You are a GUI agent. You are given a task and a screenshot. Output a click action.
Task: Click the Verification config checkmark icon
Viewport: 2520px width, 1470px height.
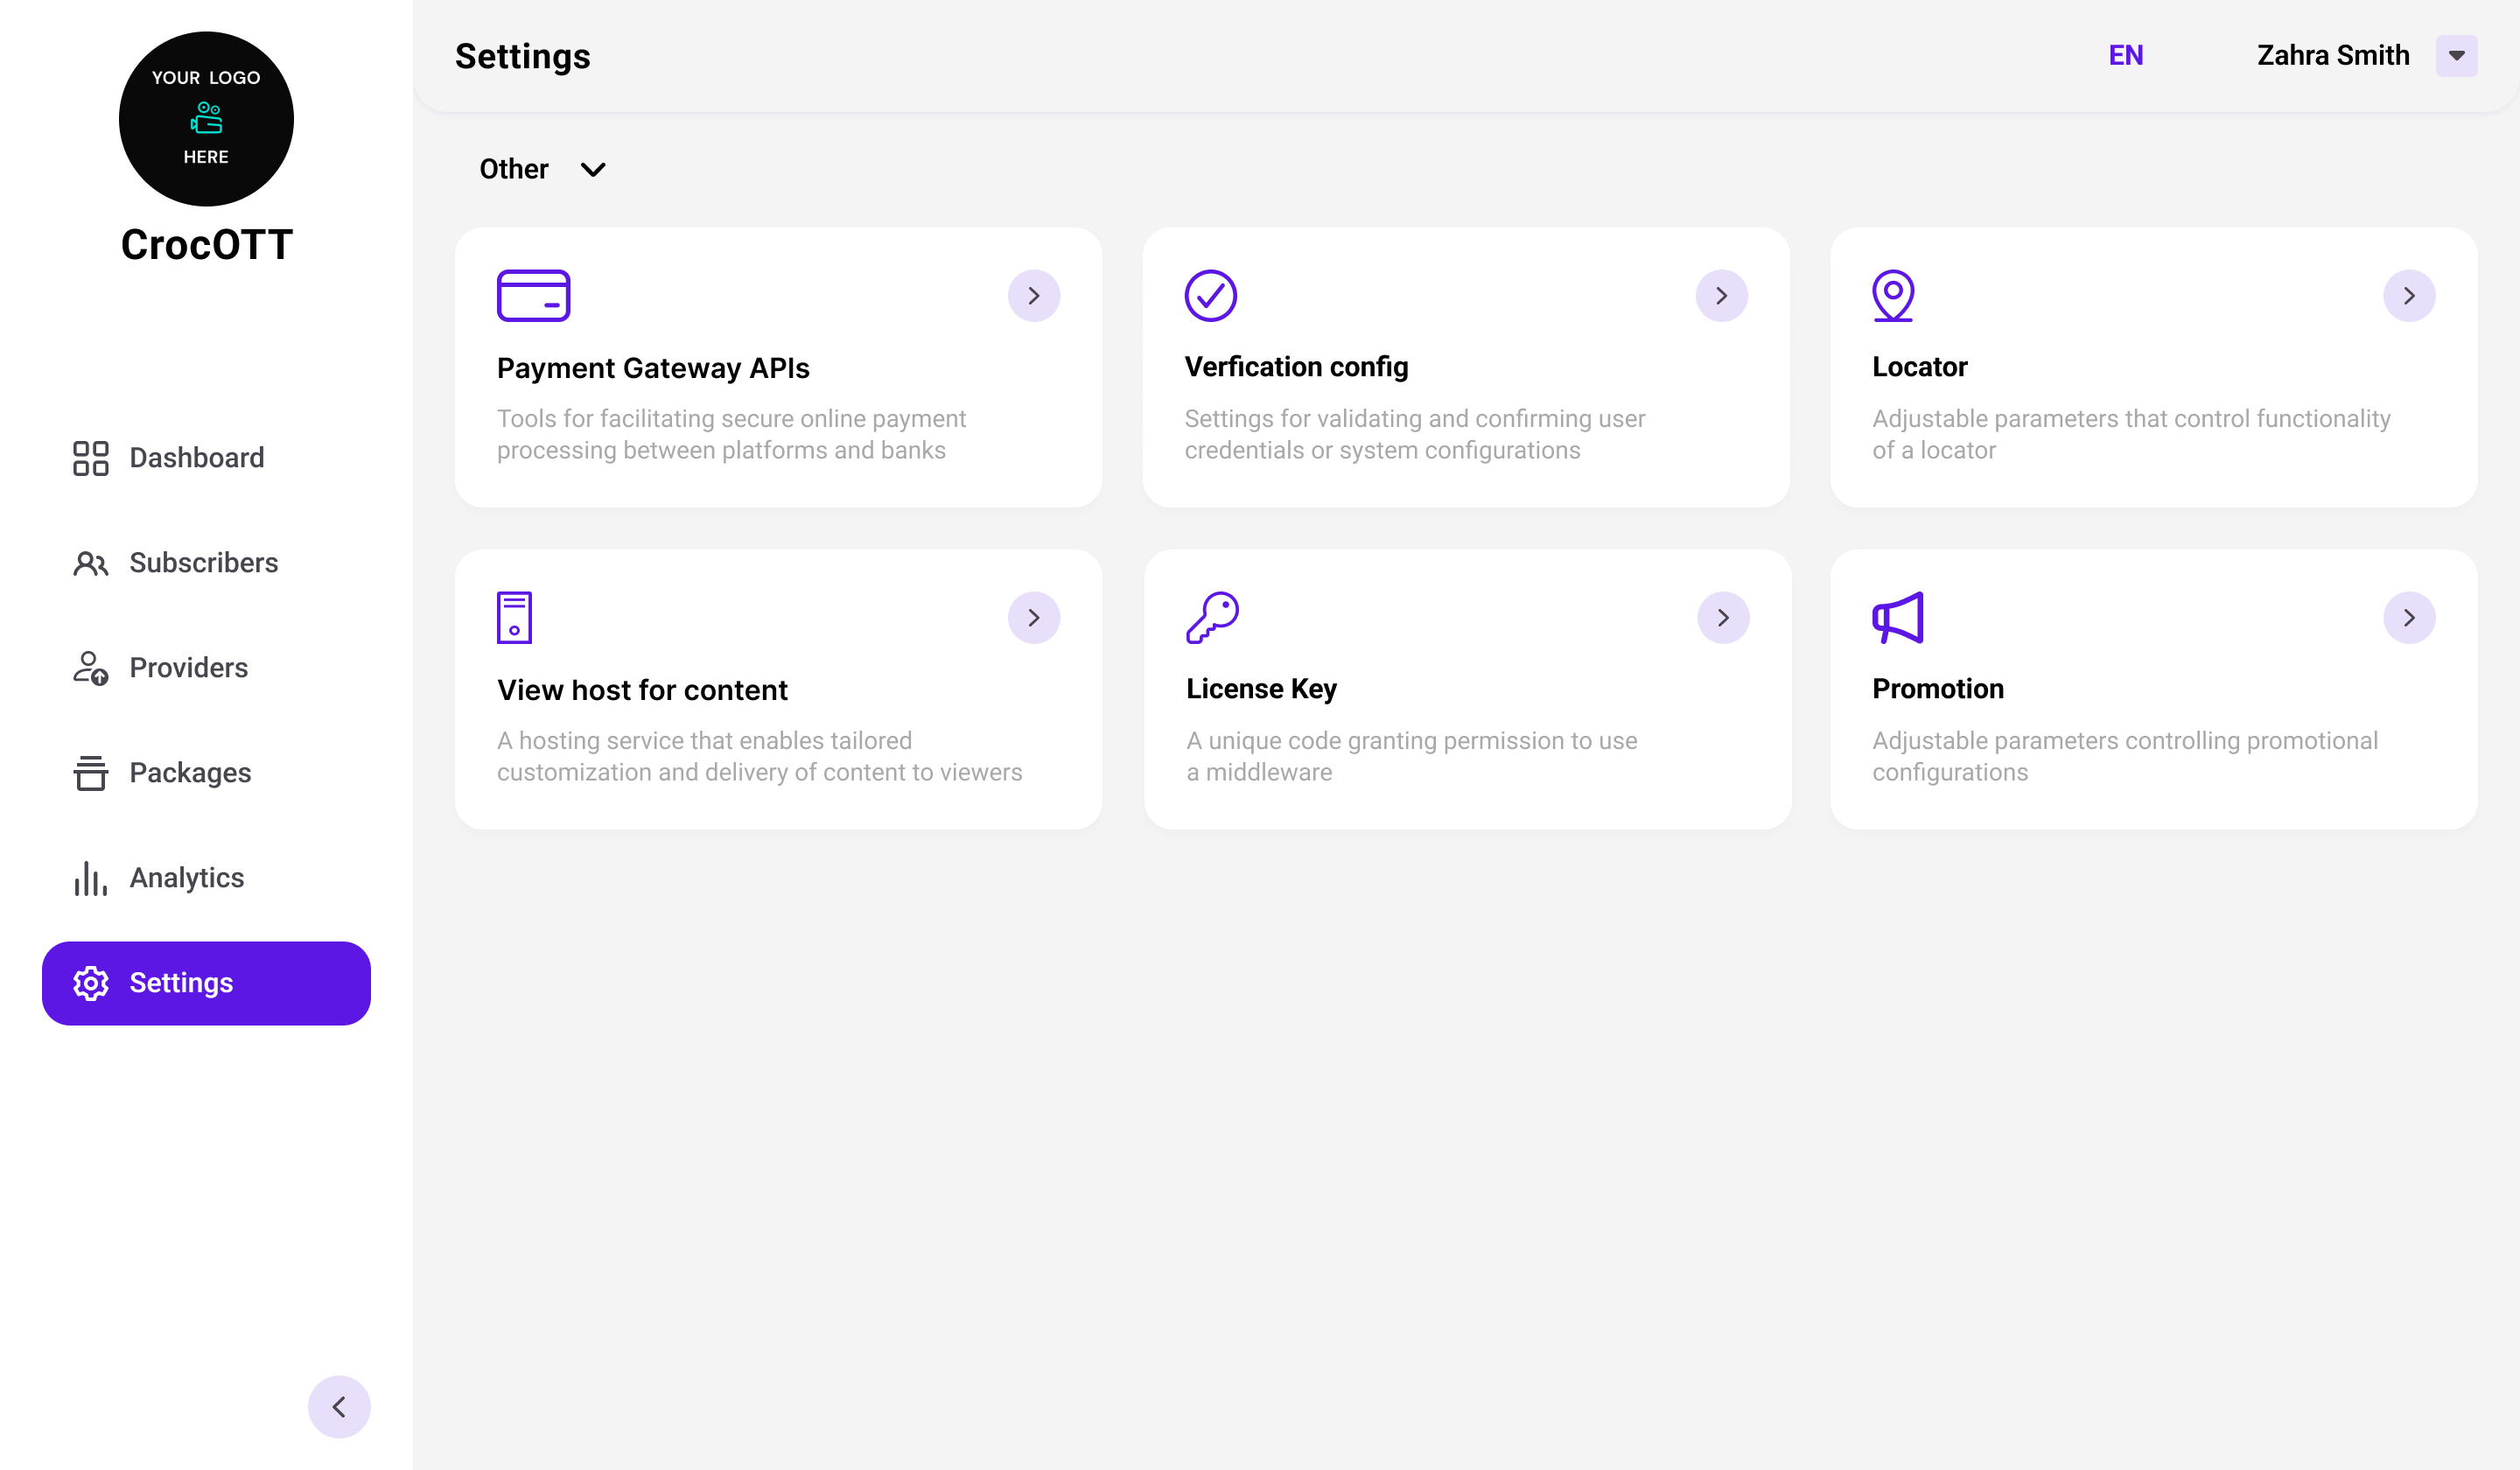click(1210, 295)
